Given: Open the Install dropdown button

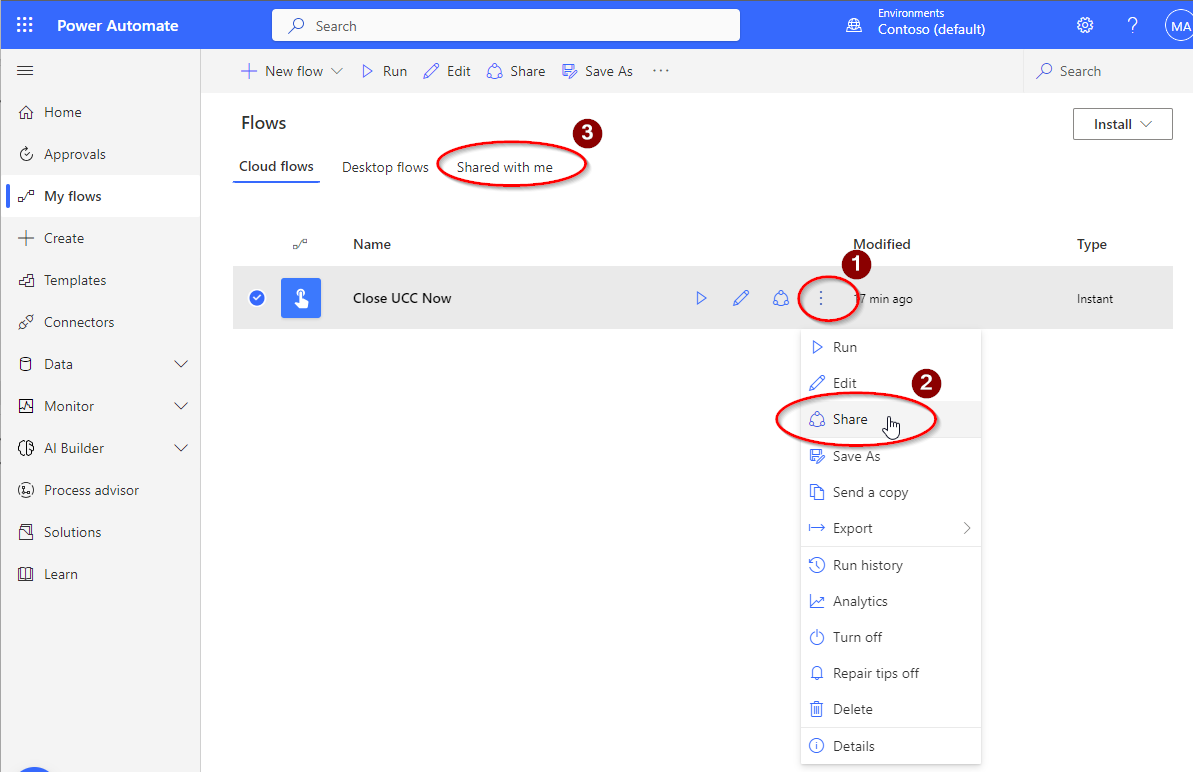Looking at the screenshot, I should tap(1122, 124).
